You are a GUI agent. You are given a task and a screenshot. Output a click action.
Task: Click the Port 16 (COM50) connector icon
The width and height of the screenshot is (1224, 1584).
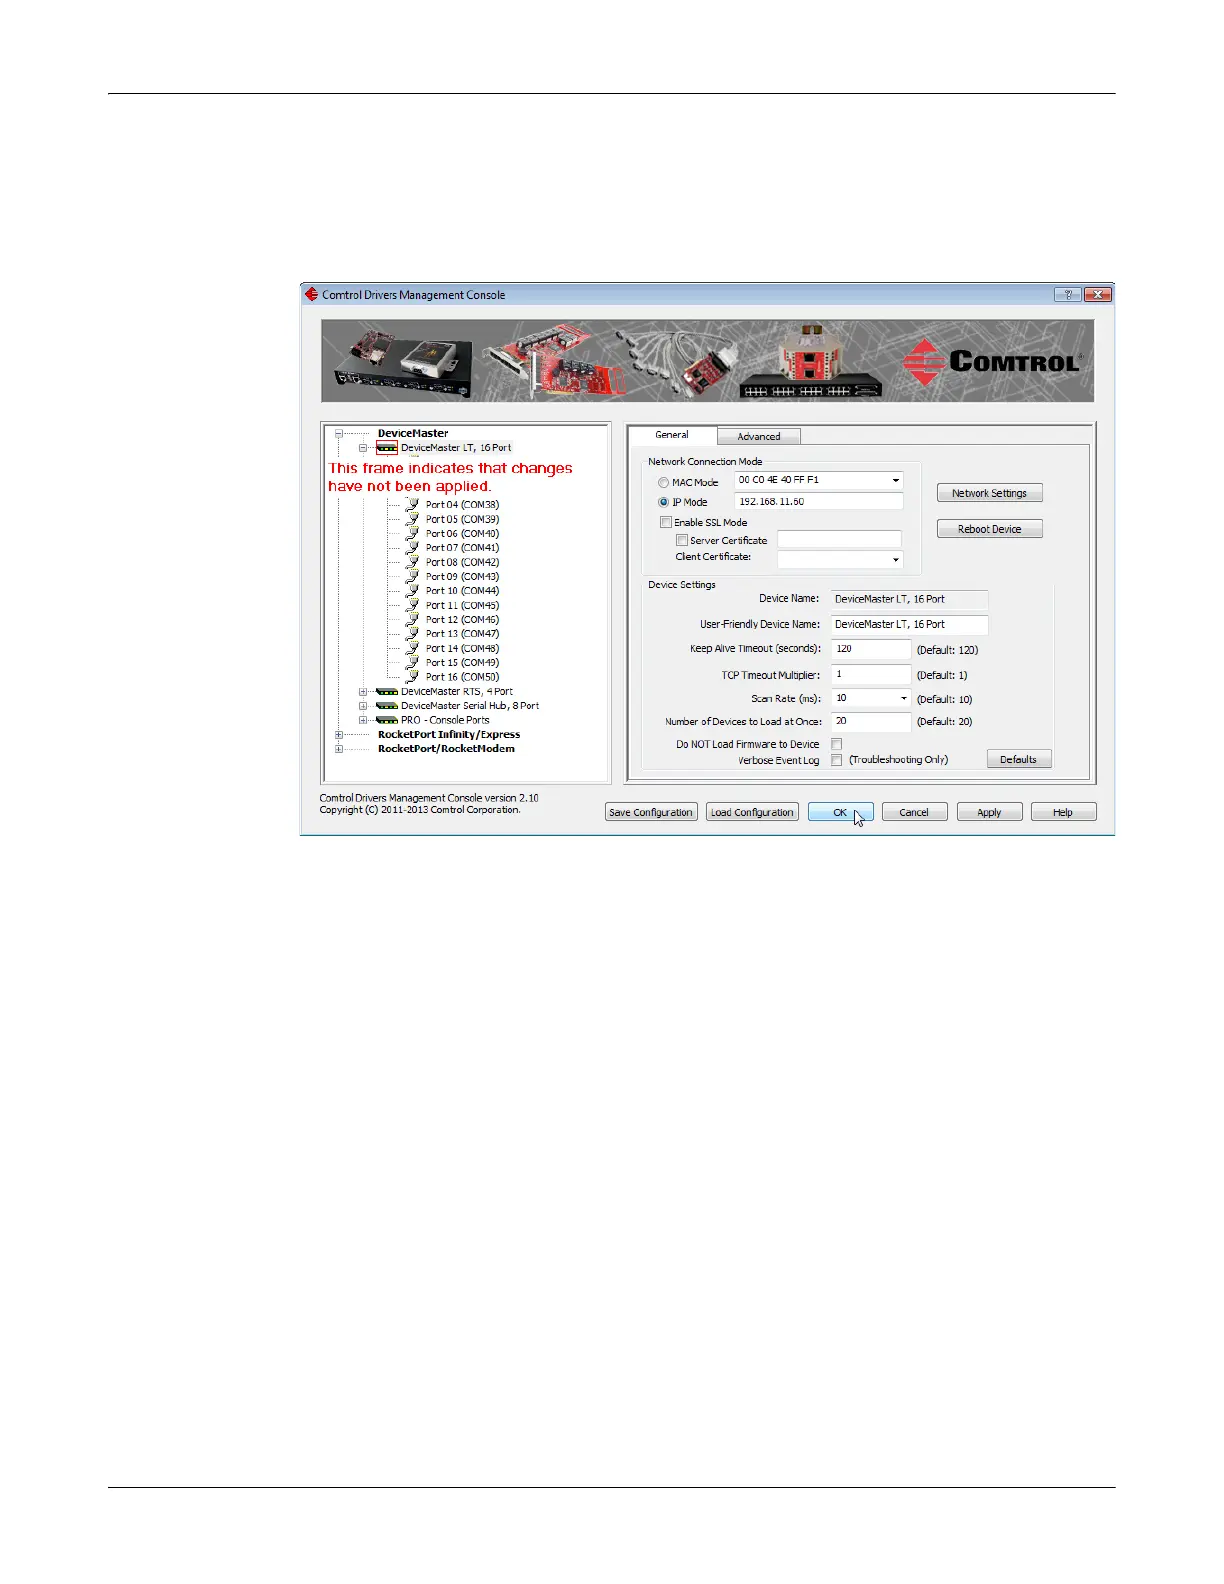[x=412, y=677]
